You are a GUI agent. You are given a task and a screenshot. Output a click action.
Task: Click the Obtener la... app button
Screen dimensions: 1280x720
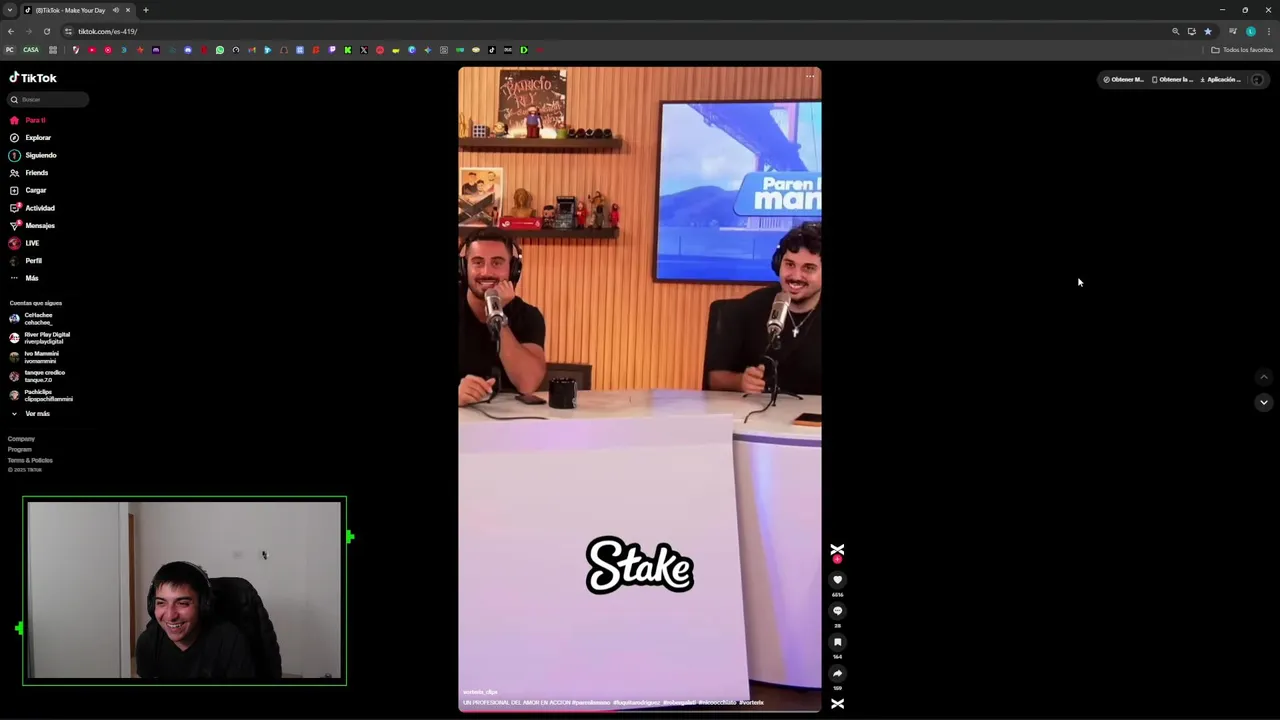(1172, 79)
